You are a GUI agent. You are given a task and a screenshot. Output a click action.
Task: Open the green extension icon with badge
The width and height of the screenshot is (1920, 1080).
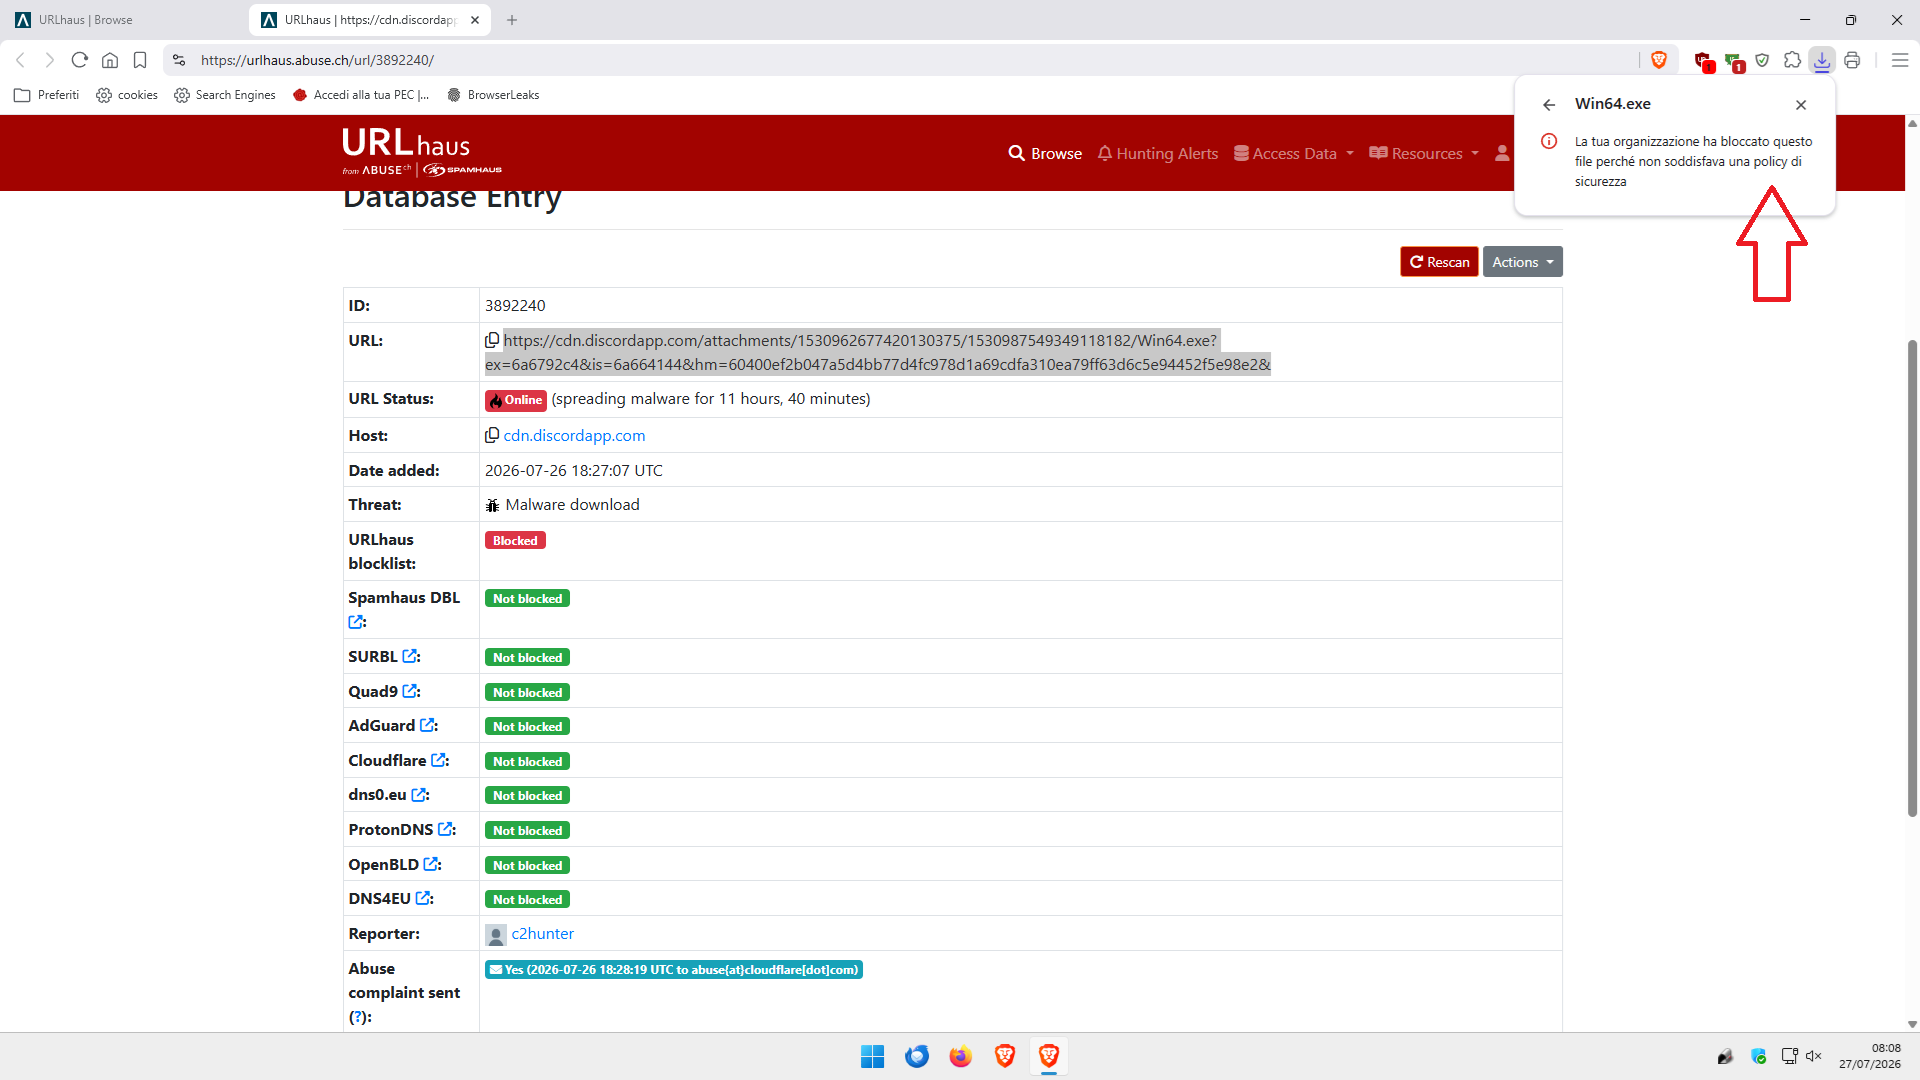(x=1734, y=61)
